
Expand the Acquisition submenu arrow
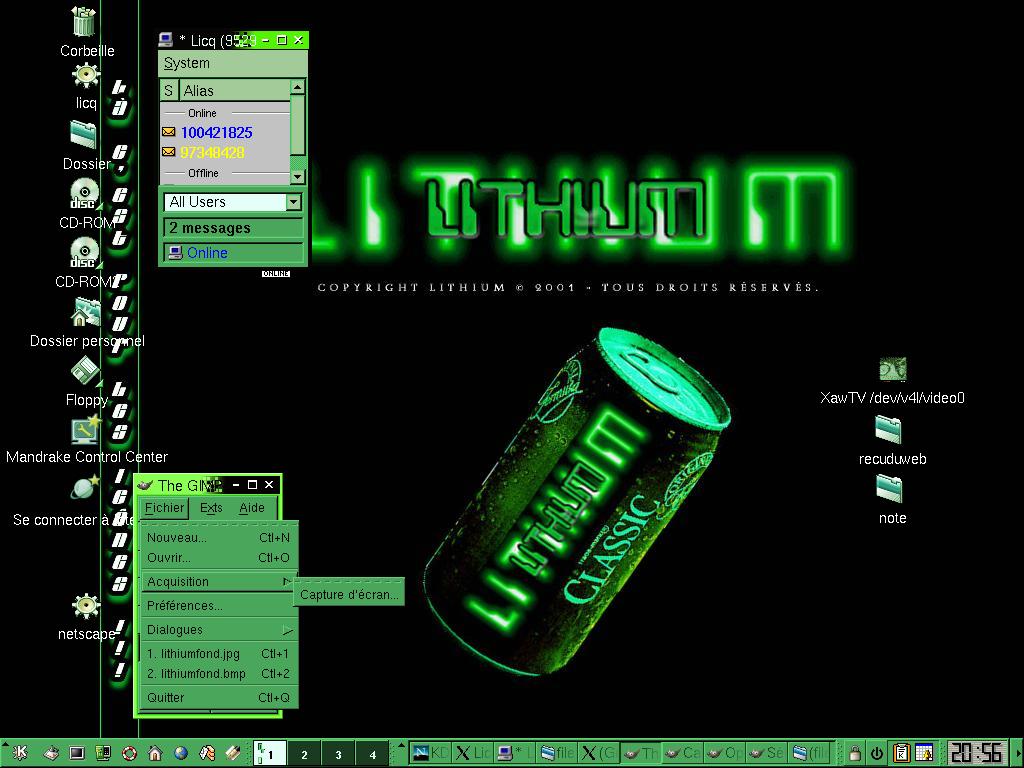(x=287, y=581)
